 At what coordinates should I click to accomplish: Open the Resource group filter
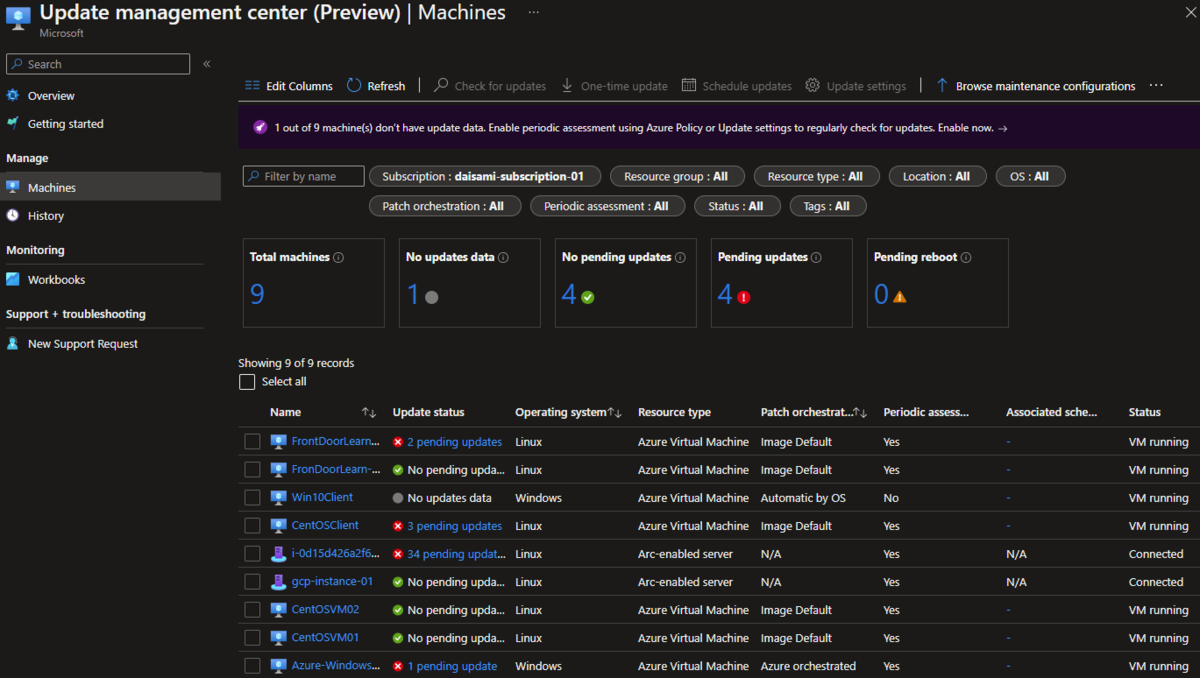pyautogui.click(x=676, y=176)
